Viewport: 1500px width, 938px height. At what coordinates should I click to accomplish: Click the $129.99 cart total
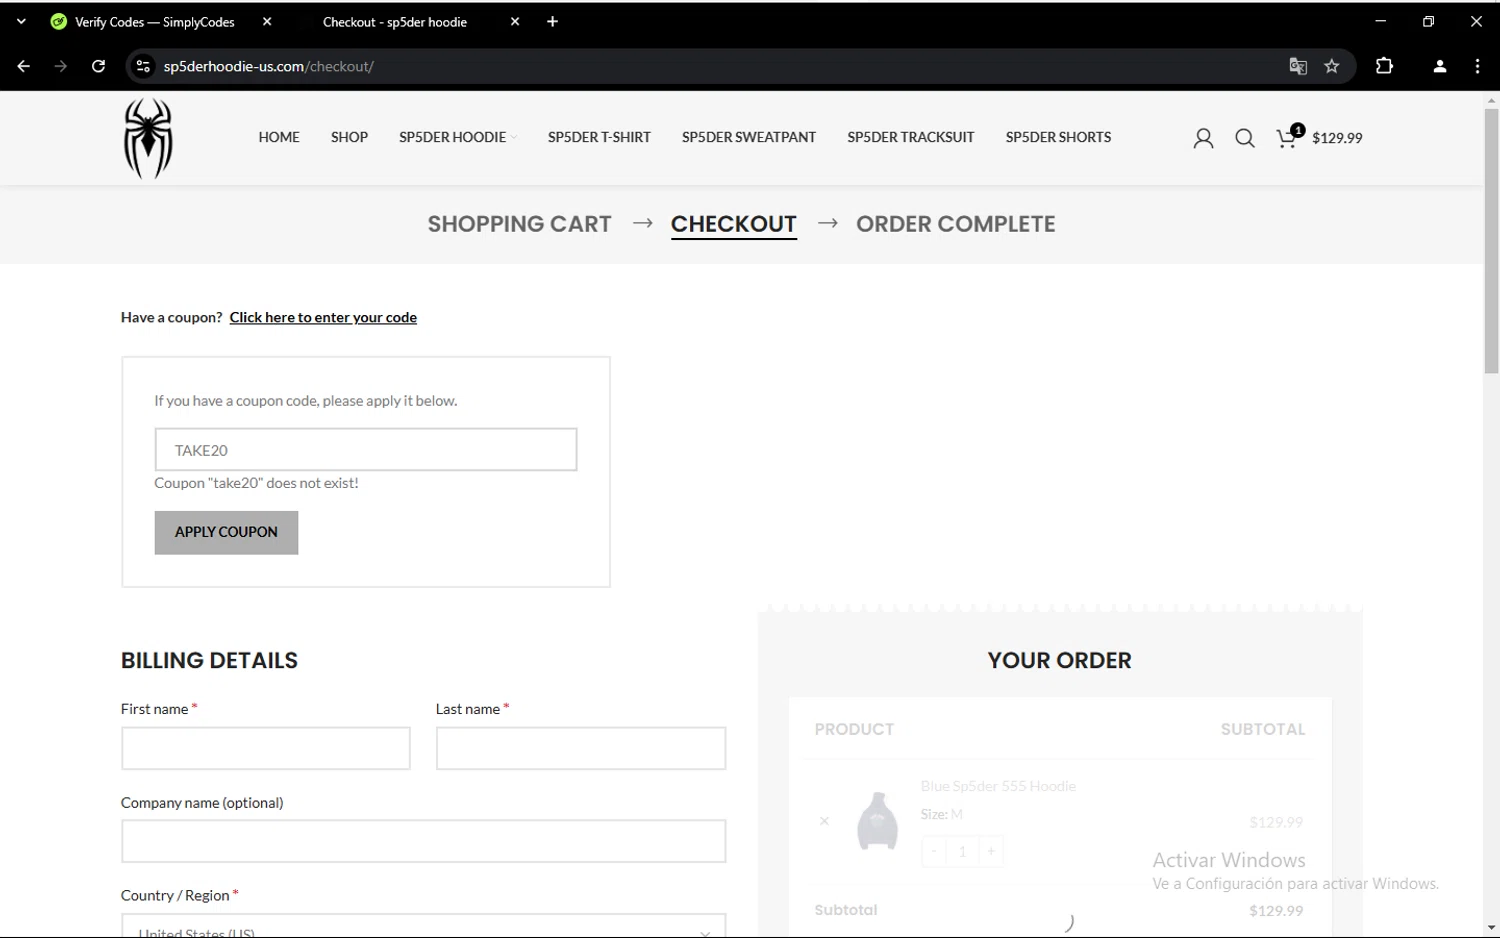[x=1337, y=138]
